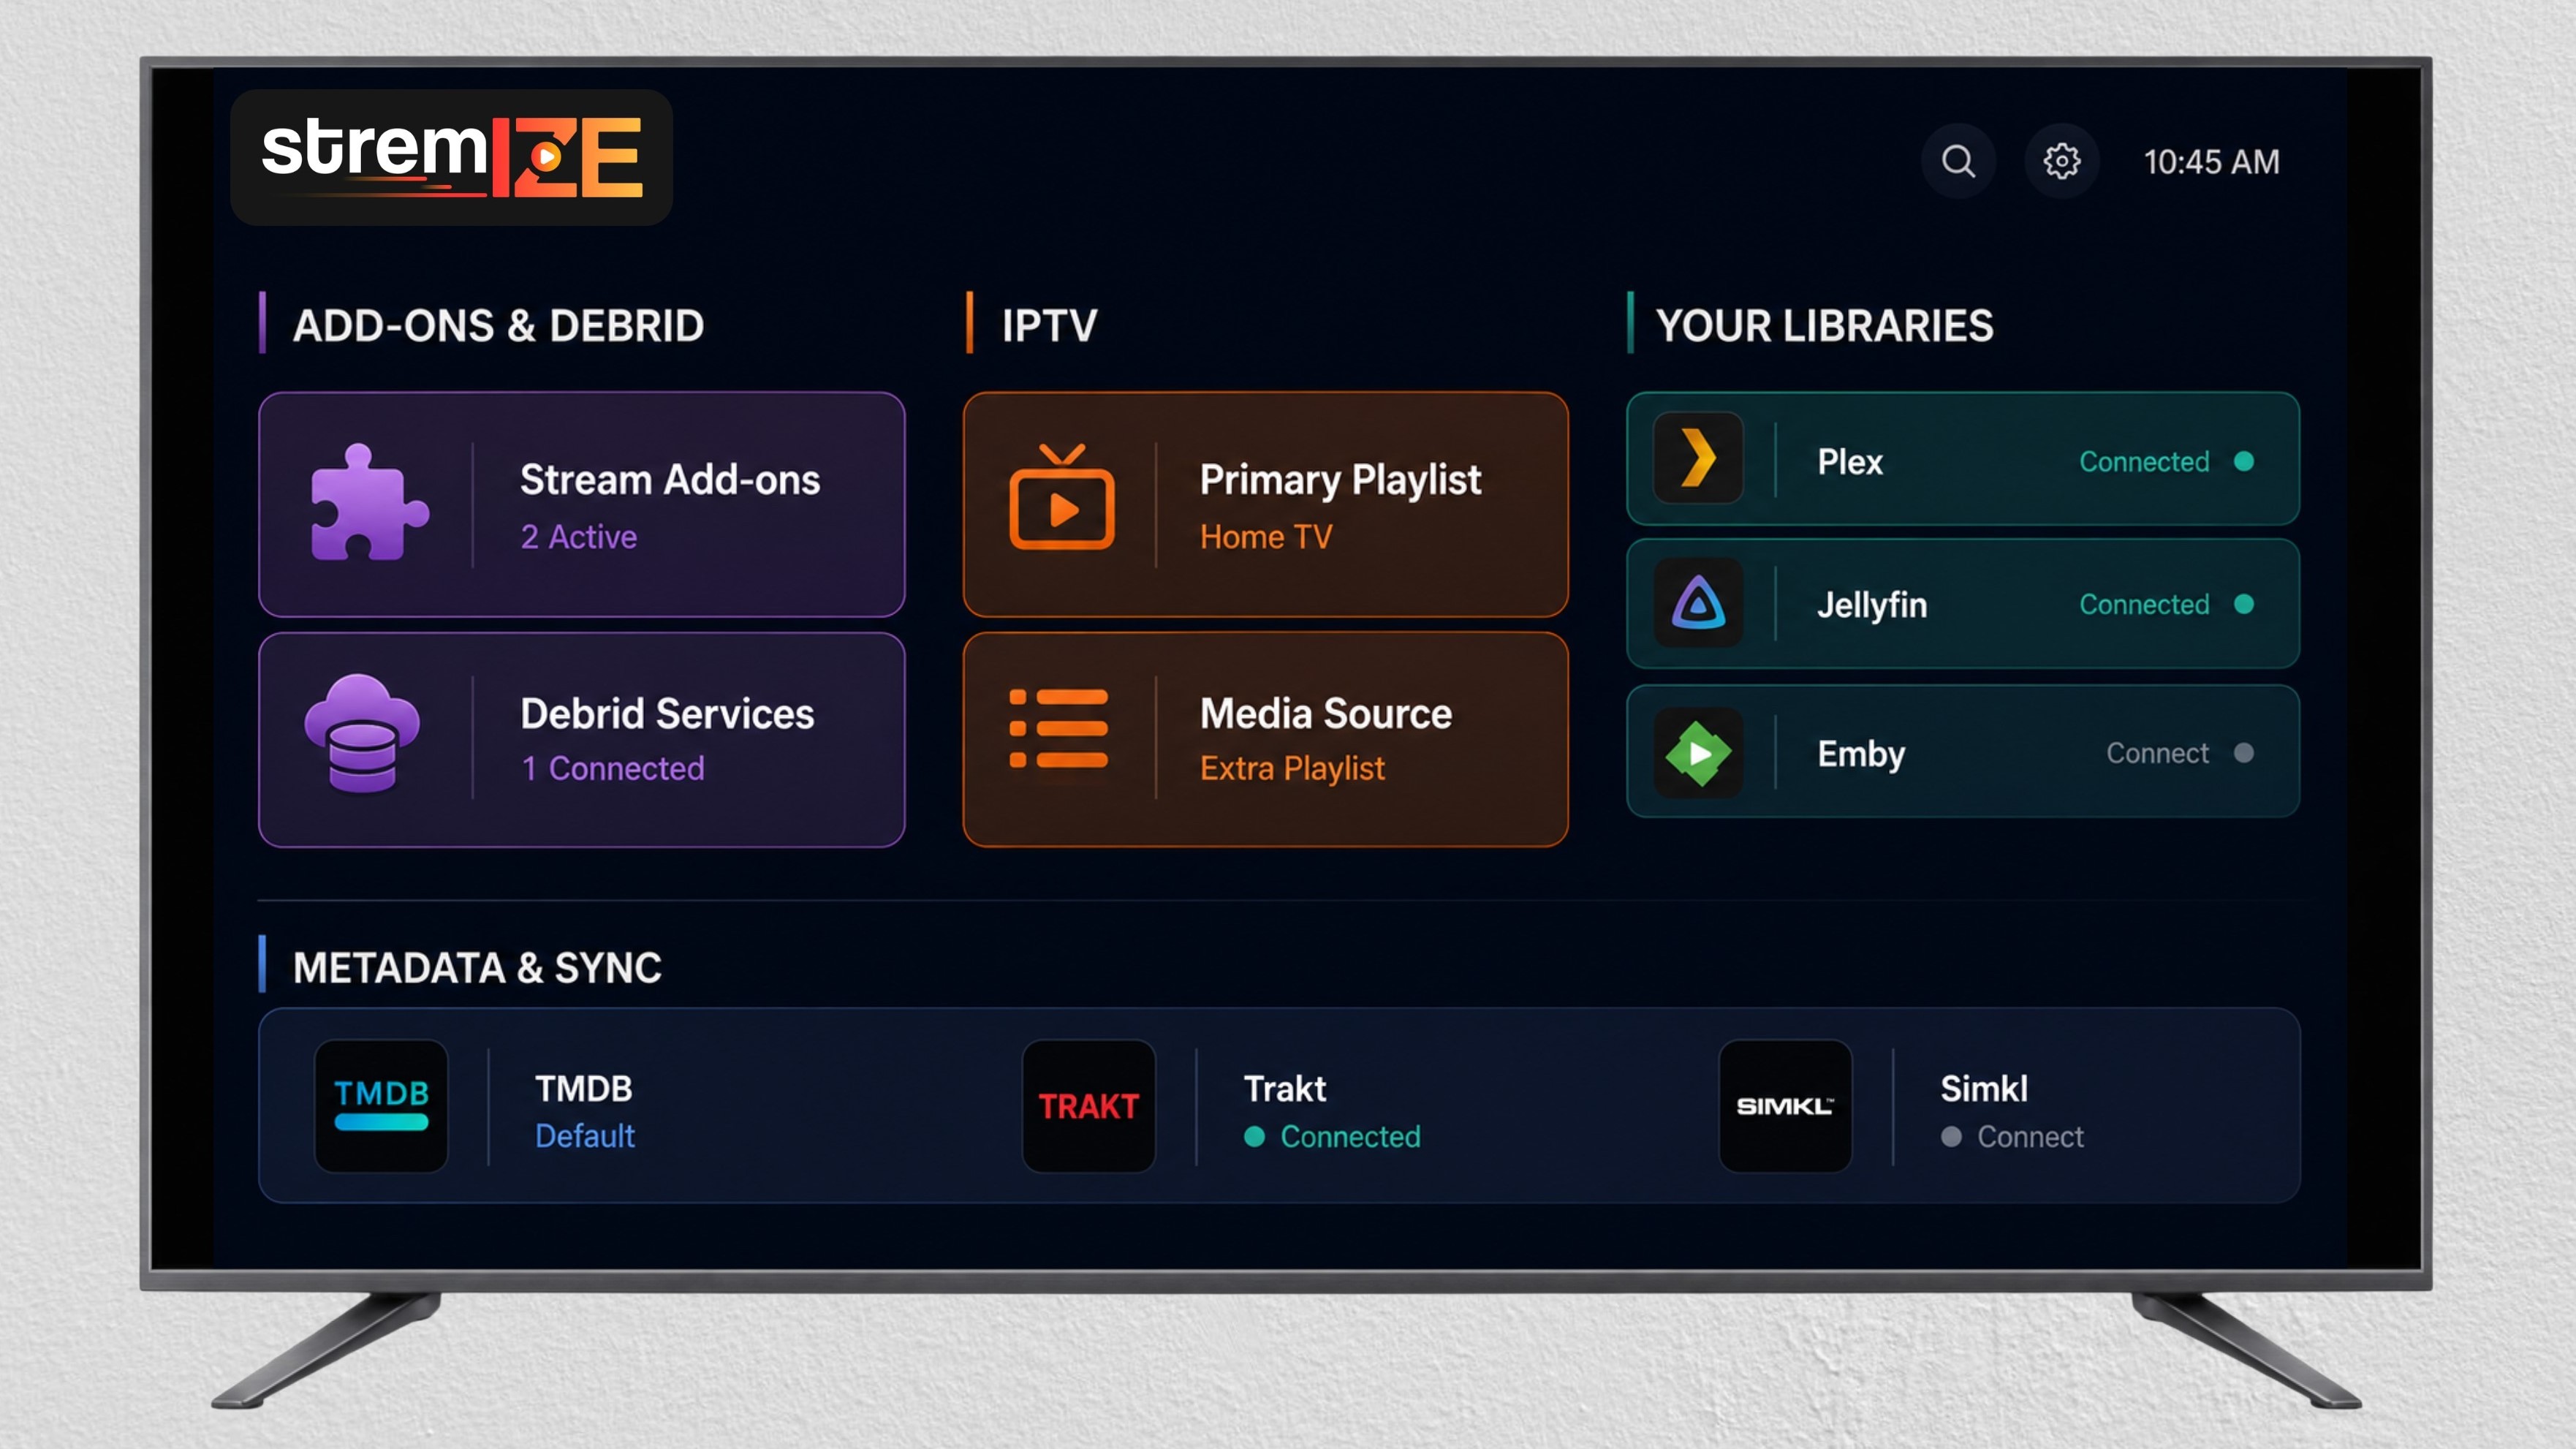Toggle the green Trakt status dot
This screenshot has width=2576, height=1449.
(1254, 1137)
